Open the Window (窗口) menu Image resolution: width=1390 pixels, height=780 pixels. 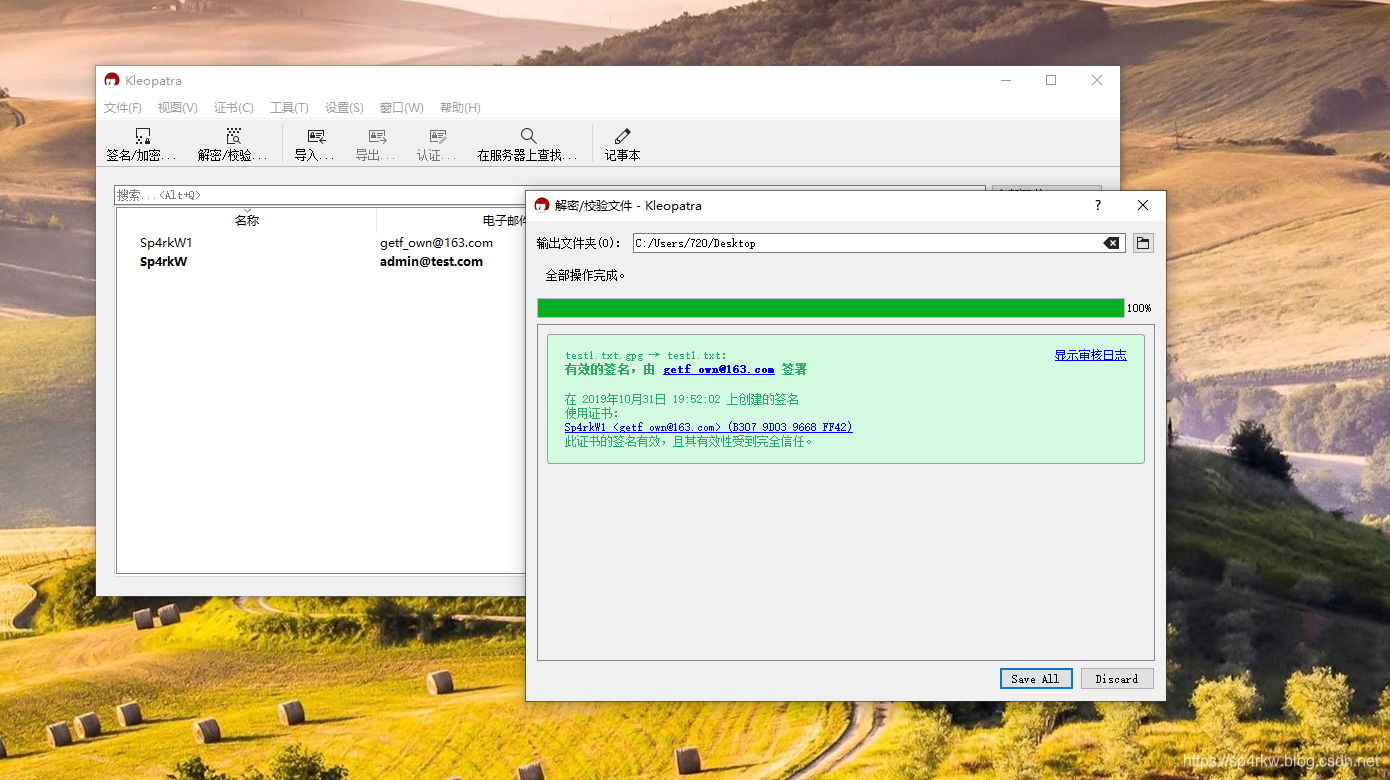click(401, 108)
